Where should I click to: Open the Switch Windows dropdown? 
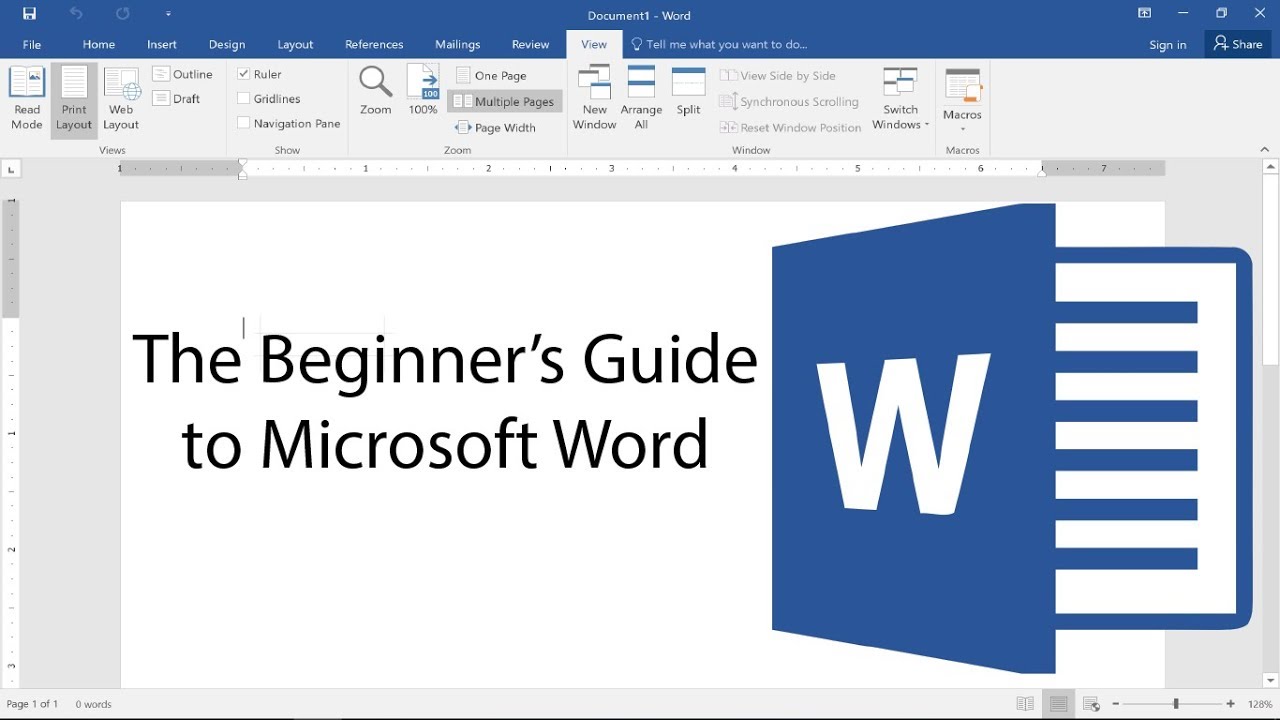tap(899, 97)
